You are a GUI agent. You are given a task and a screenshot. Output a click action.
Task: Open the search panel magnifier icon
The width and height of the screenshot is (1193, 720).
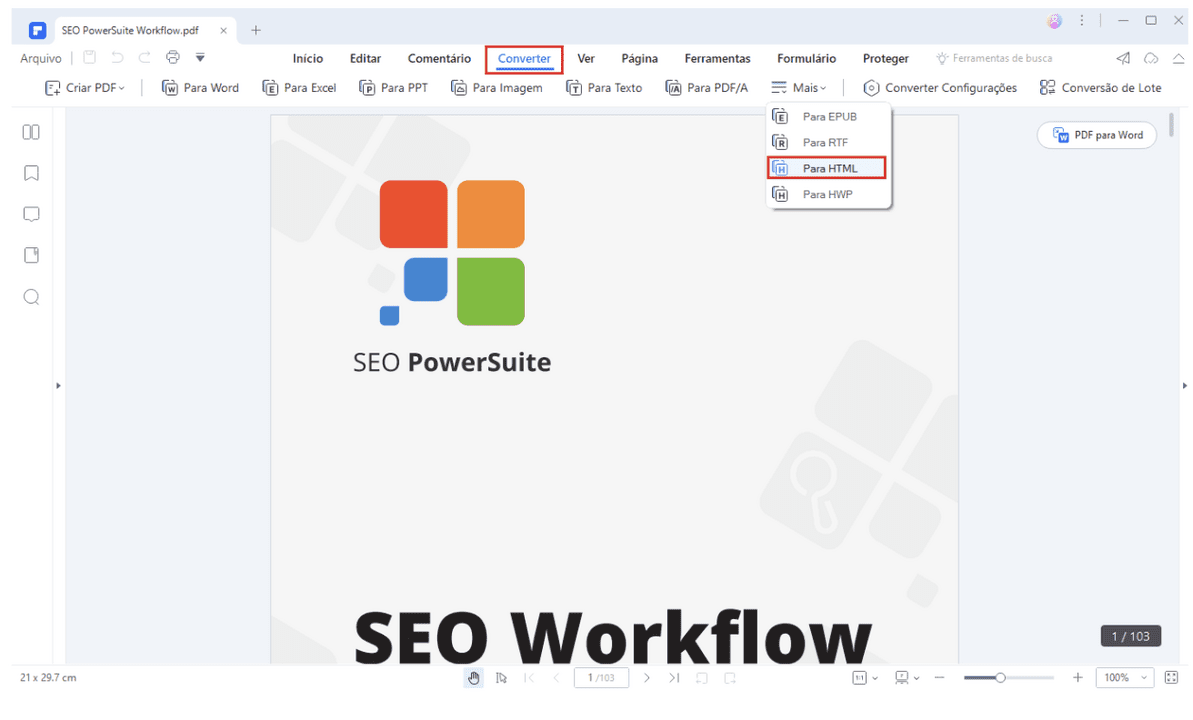point(31,297)
